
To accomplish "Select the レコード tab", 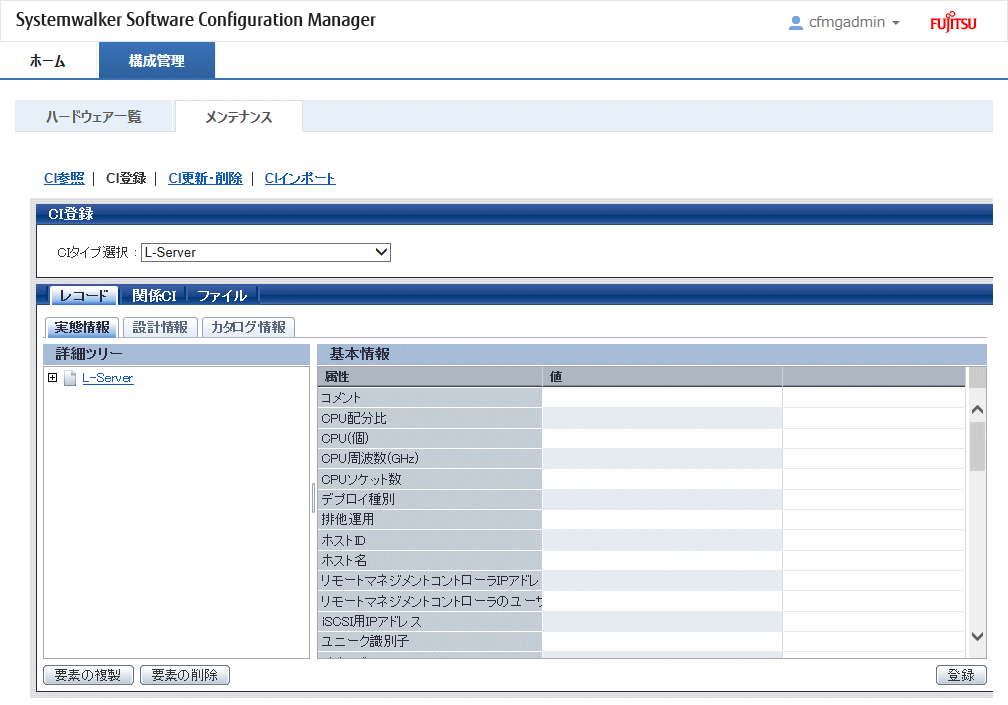I will (x=84, y=296).
